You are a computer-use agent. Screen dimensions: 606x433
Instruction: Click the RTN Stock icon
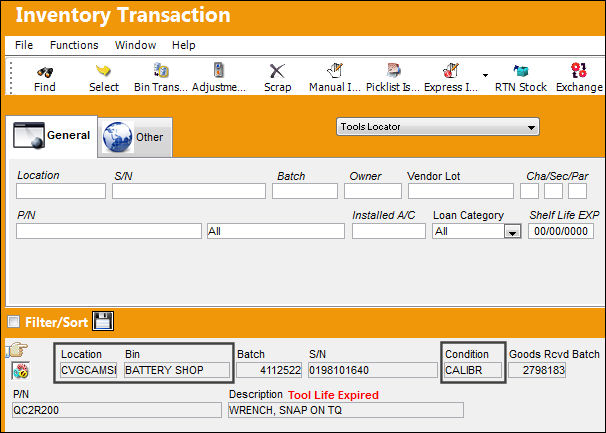point(521,71)
